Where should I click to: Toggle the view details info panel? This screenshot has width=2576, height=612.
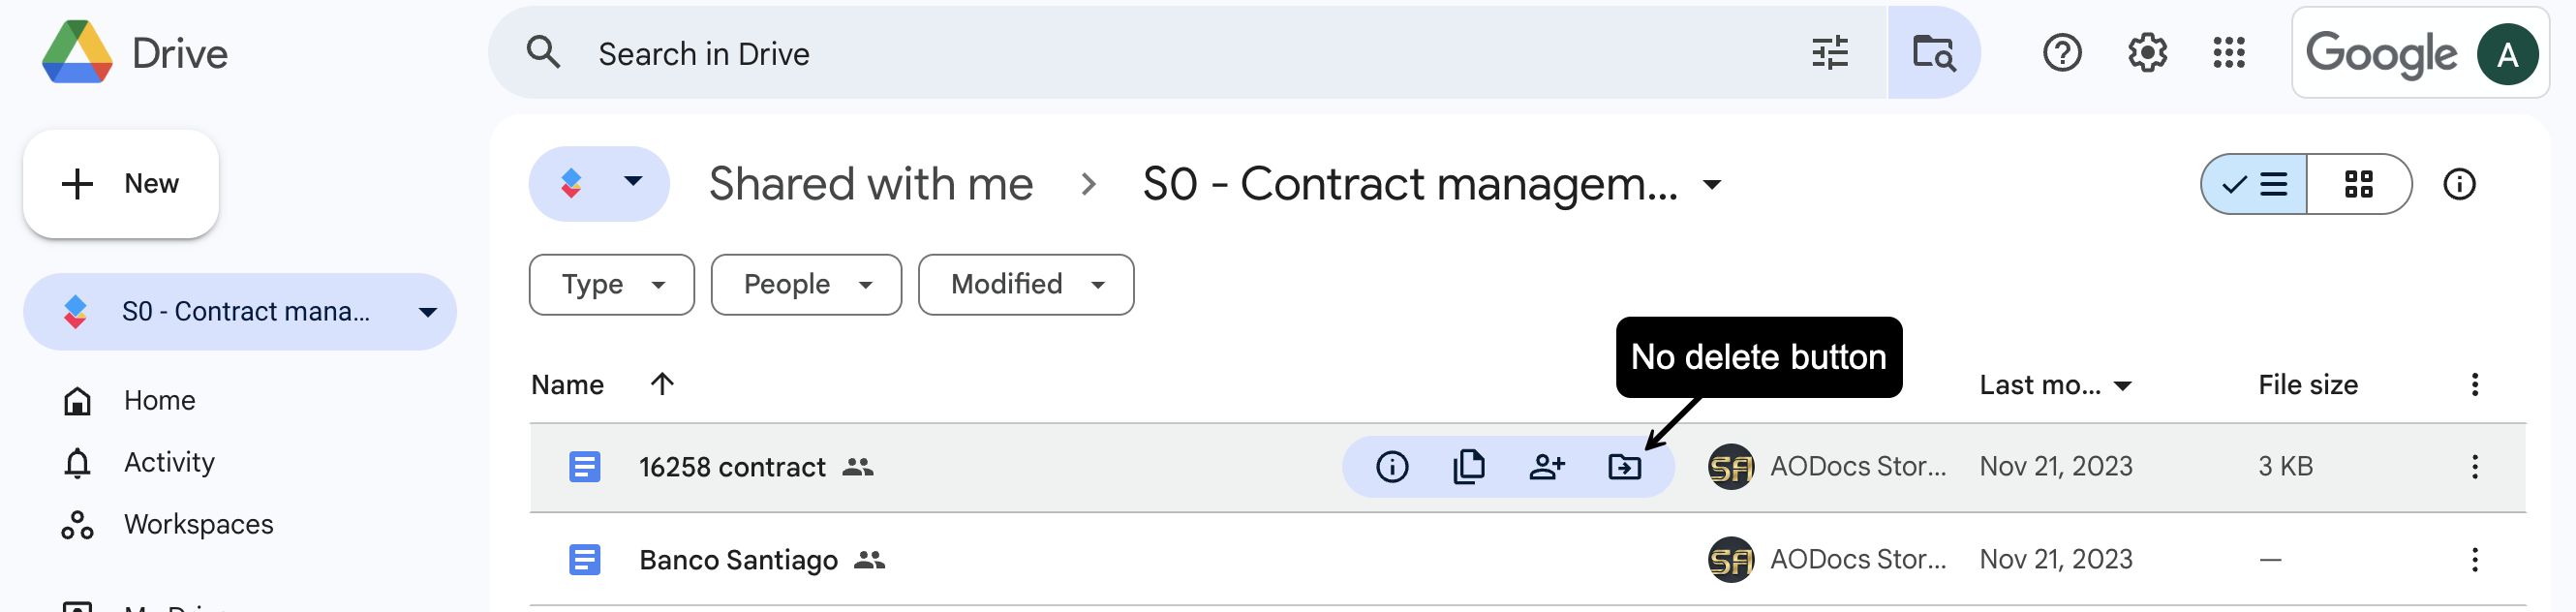pos(2459,184)
